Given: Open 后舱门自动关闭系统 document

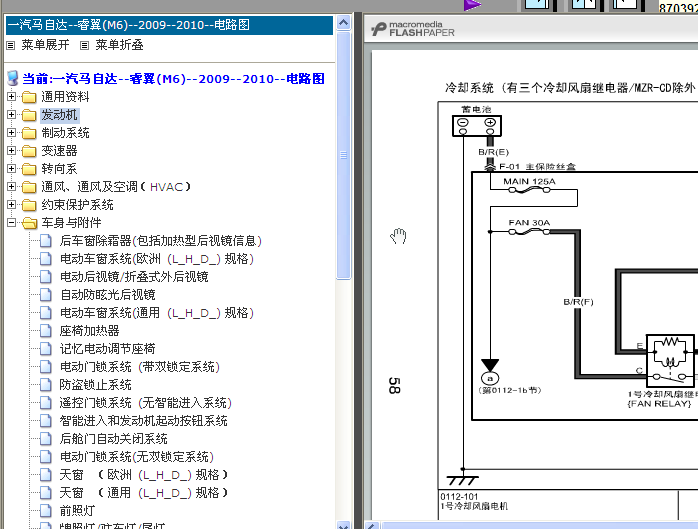Looking at the screenshot, I should coord(114,439).
